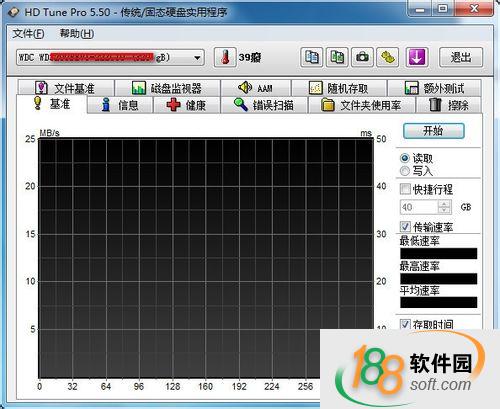Minimize the HD Tune Pro window

click(x=420, y=9)
